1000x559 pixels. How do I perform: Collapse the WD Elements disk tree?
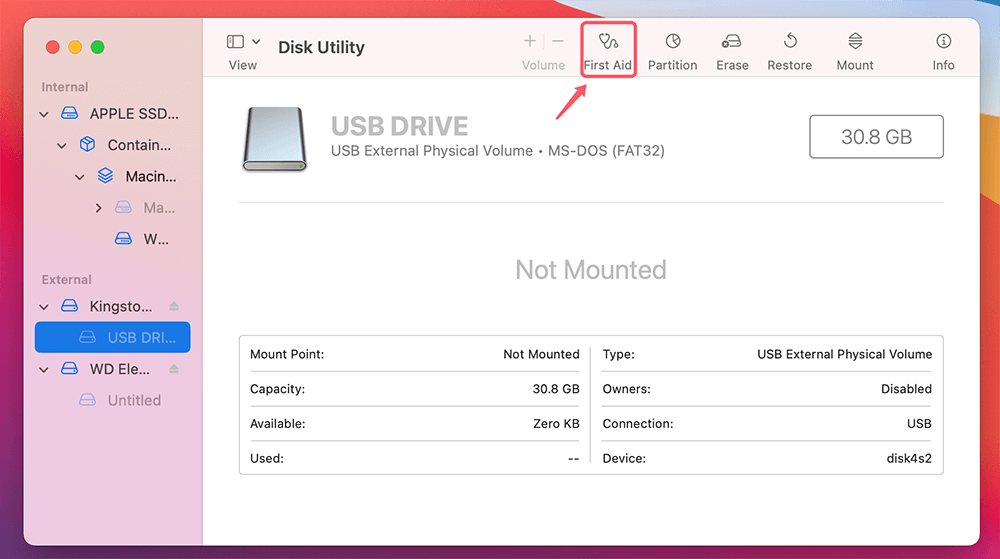tap(44, 369)
